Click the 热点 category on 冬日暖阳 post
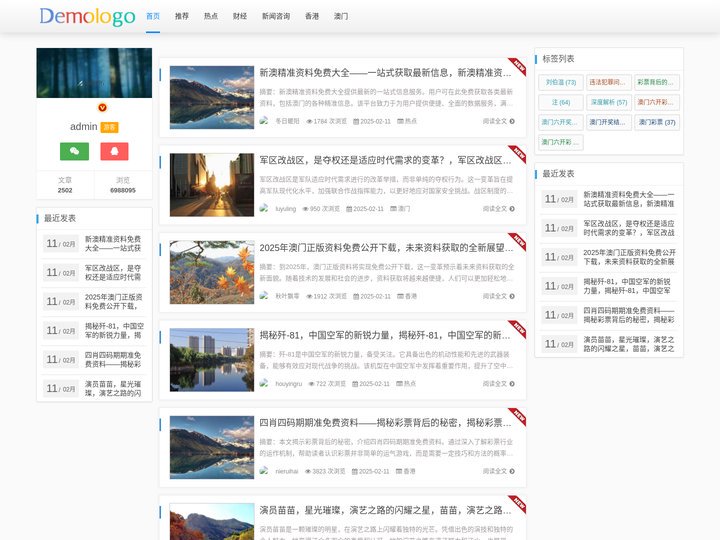The image size is (720, 540). (411, 121)
